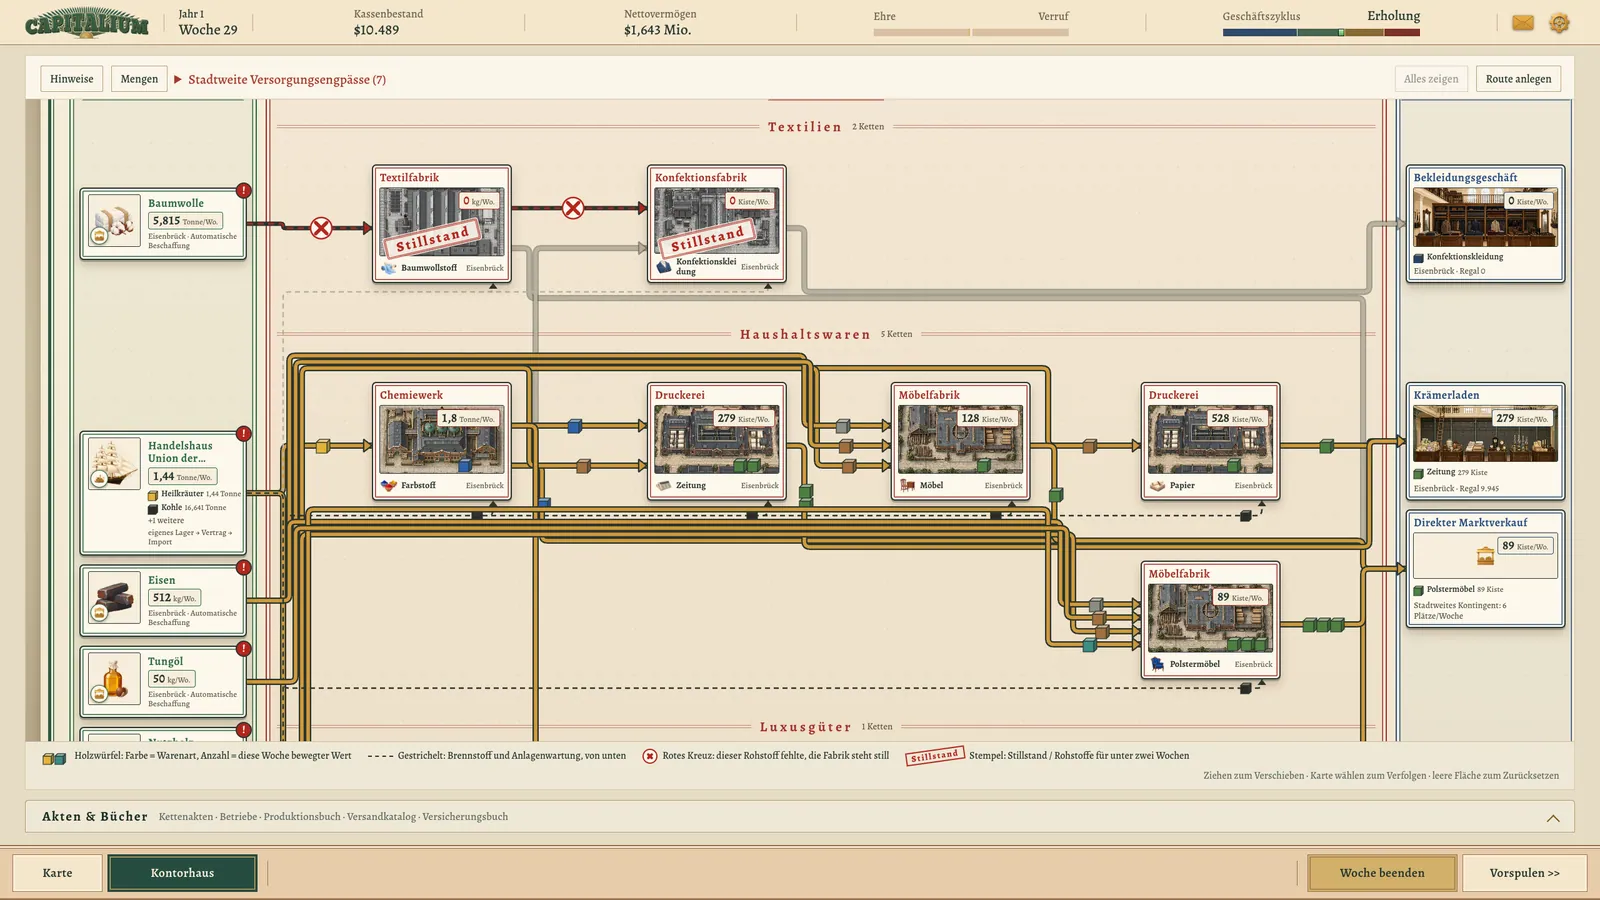Screen dimensions: 1600x900
Task: Click the Baumwolle cotton image
Action: pyautogui.click(x=114, y=221)
